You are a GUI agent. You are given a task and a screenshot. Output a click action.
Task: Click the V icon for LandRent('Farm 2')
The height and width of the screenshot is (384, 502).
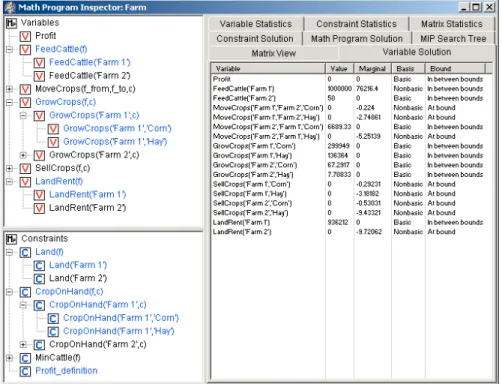pyautogui.click(x=39, y=208)
